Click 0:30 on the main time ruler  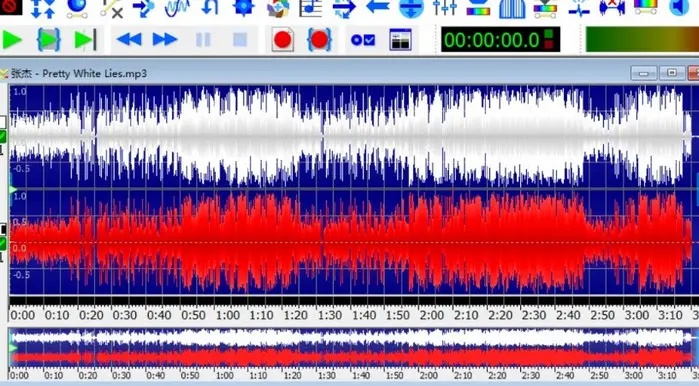[x=125, y=315]
